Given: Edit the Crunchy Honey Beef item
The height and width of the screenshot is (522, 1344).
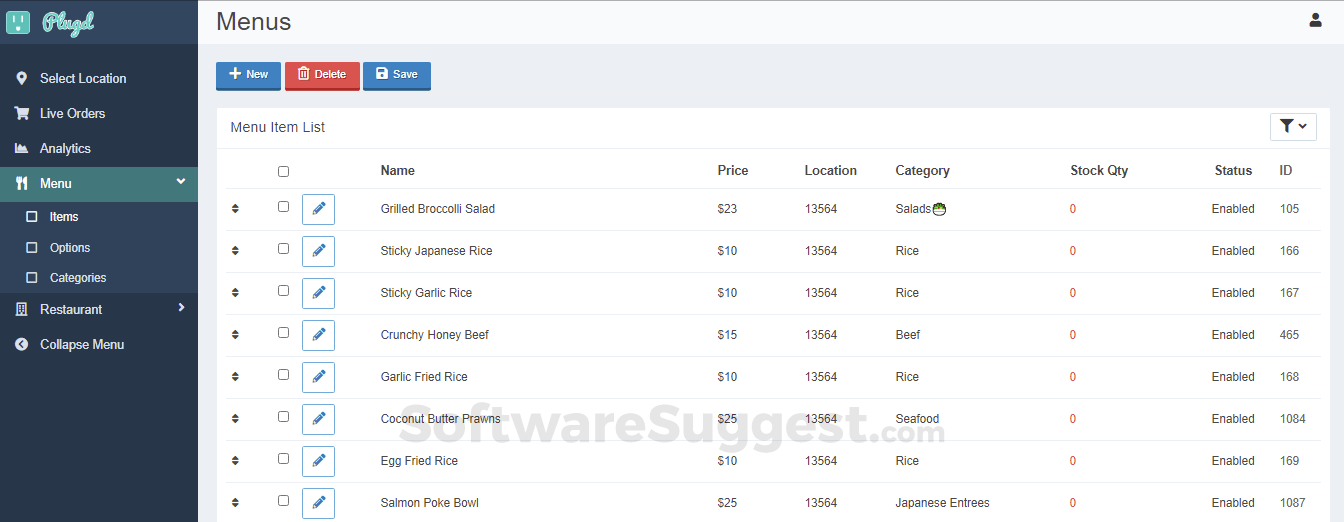Looking at the screenshot, I should pos(318,335).
